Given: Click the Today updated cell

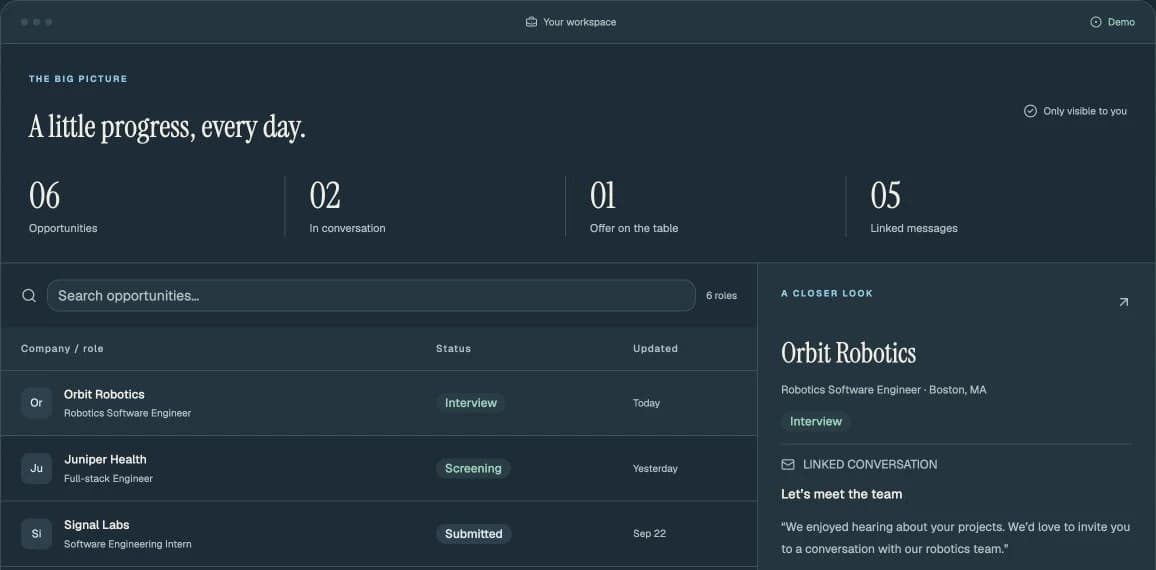Looking at the screenshot, I should point(646,403).
